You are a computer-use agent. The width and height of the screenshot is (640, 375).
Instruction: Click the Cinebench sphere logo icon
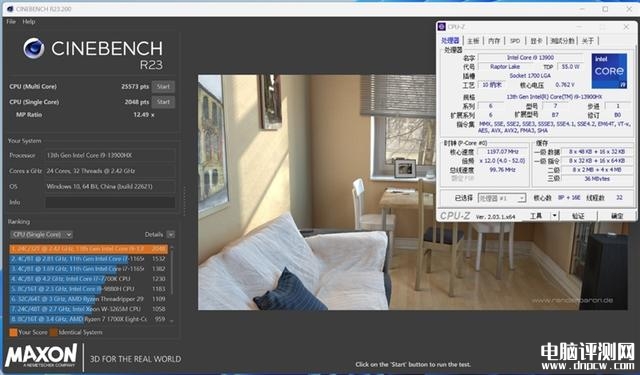[x=34, y=48]
